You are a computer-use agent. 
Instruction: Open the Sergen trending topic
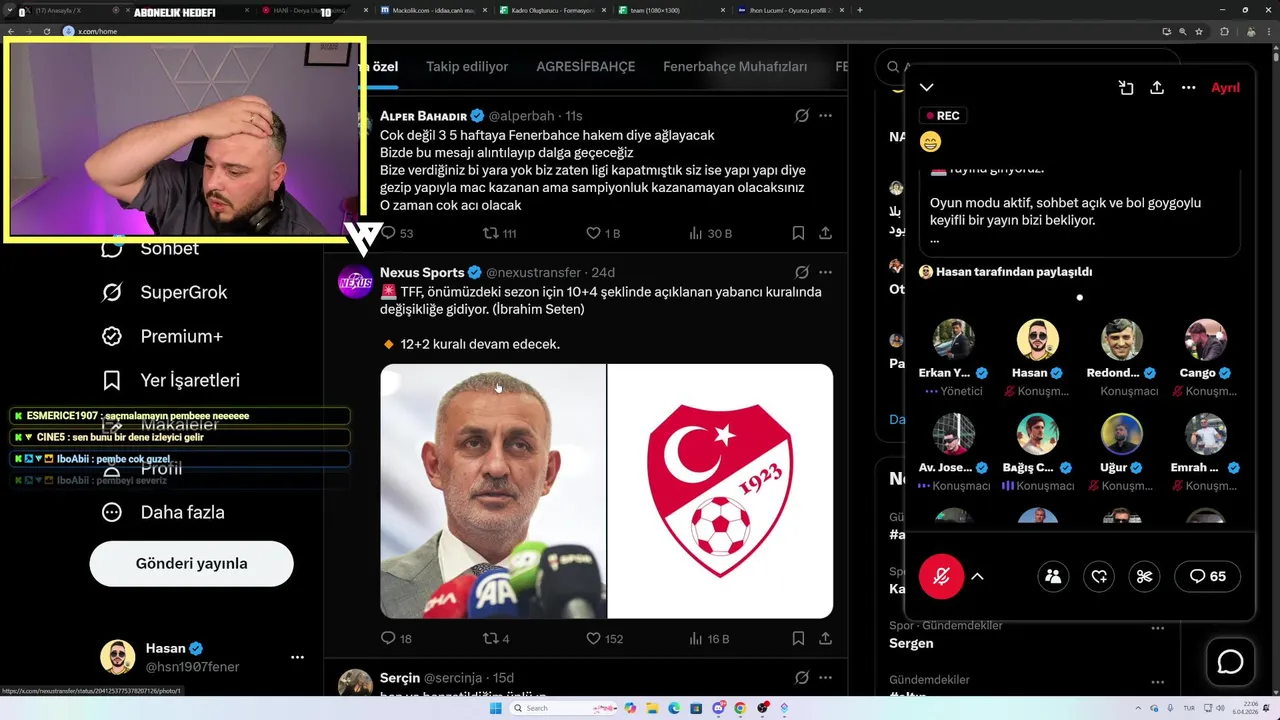coord(911,643)
